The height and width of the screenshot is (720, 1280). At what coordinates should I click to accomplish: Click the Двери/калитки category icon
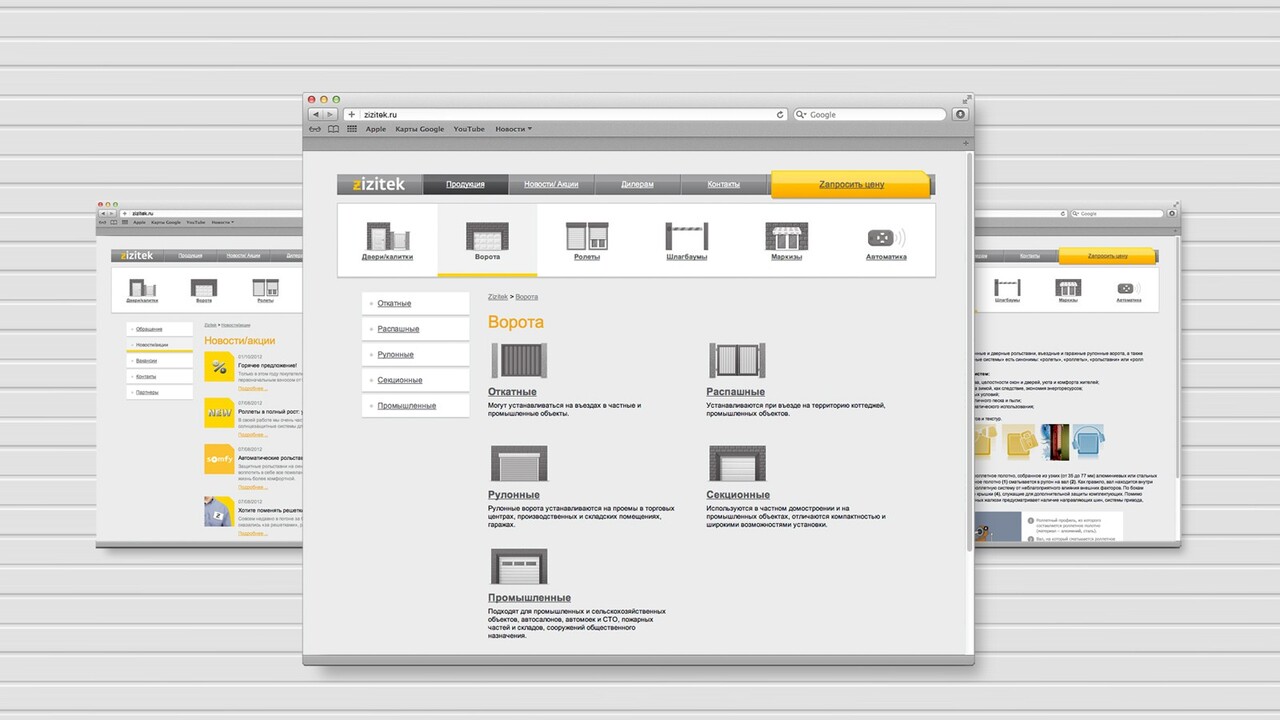387,237
